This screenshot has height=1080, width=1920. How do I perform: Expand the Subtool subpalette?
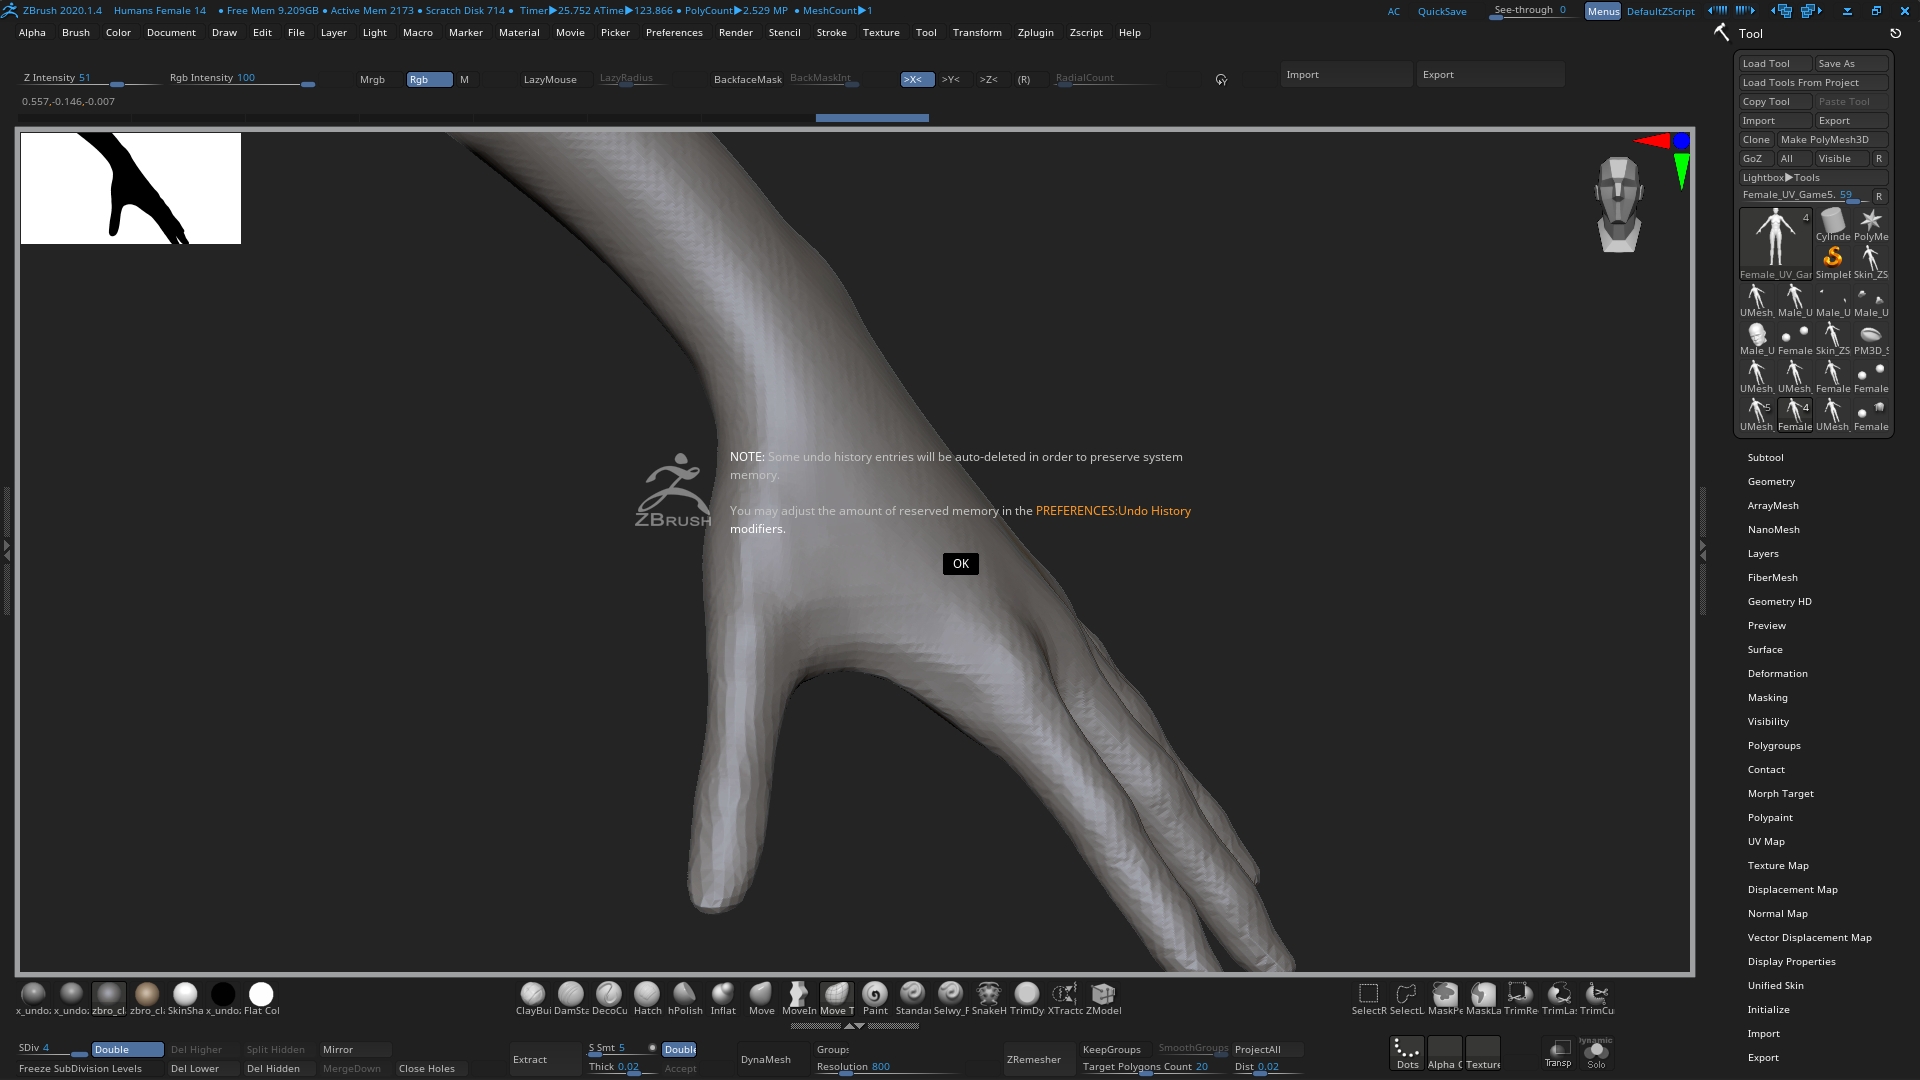click(1765, 458)
